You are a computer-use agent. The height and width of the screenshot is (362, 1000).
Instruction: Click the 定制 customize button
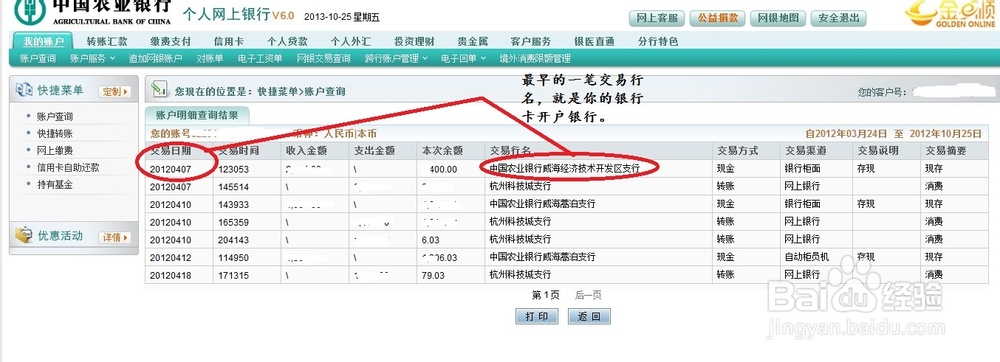coord(114,92)
